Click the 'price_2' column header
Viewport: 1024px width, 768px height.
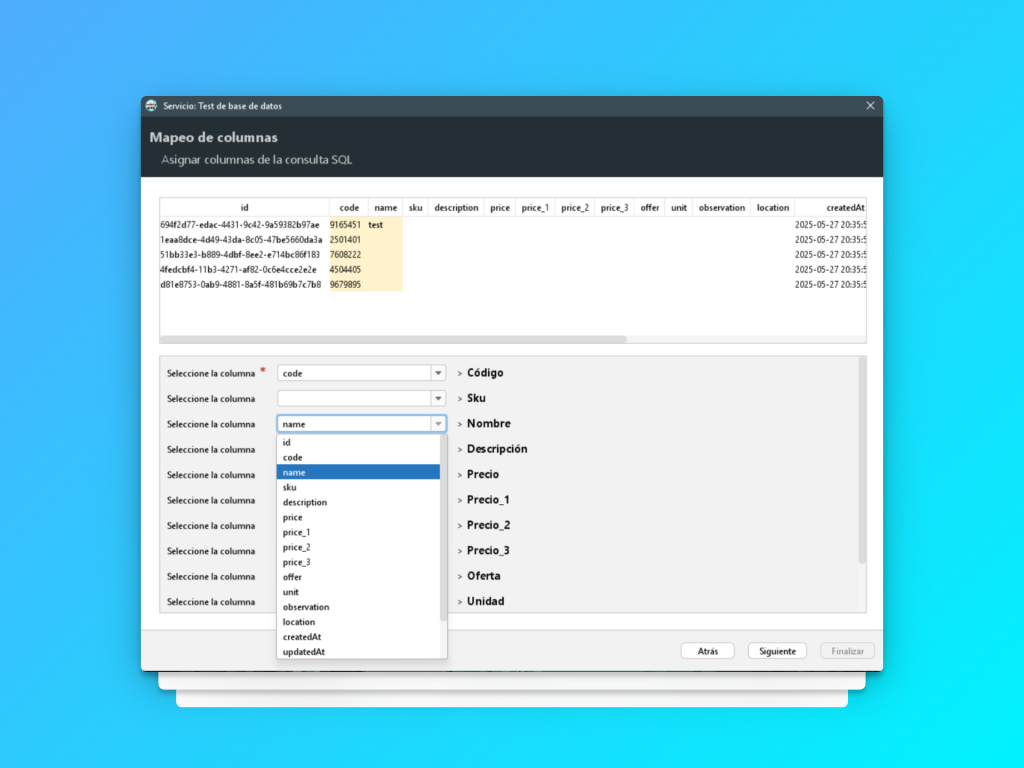coord(575,208)
